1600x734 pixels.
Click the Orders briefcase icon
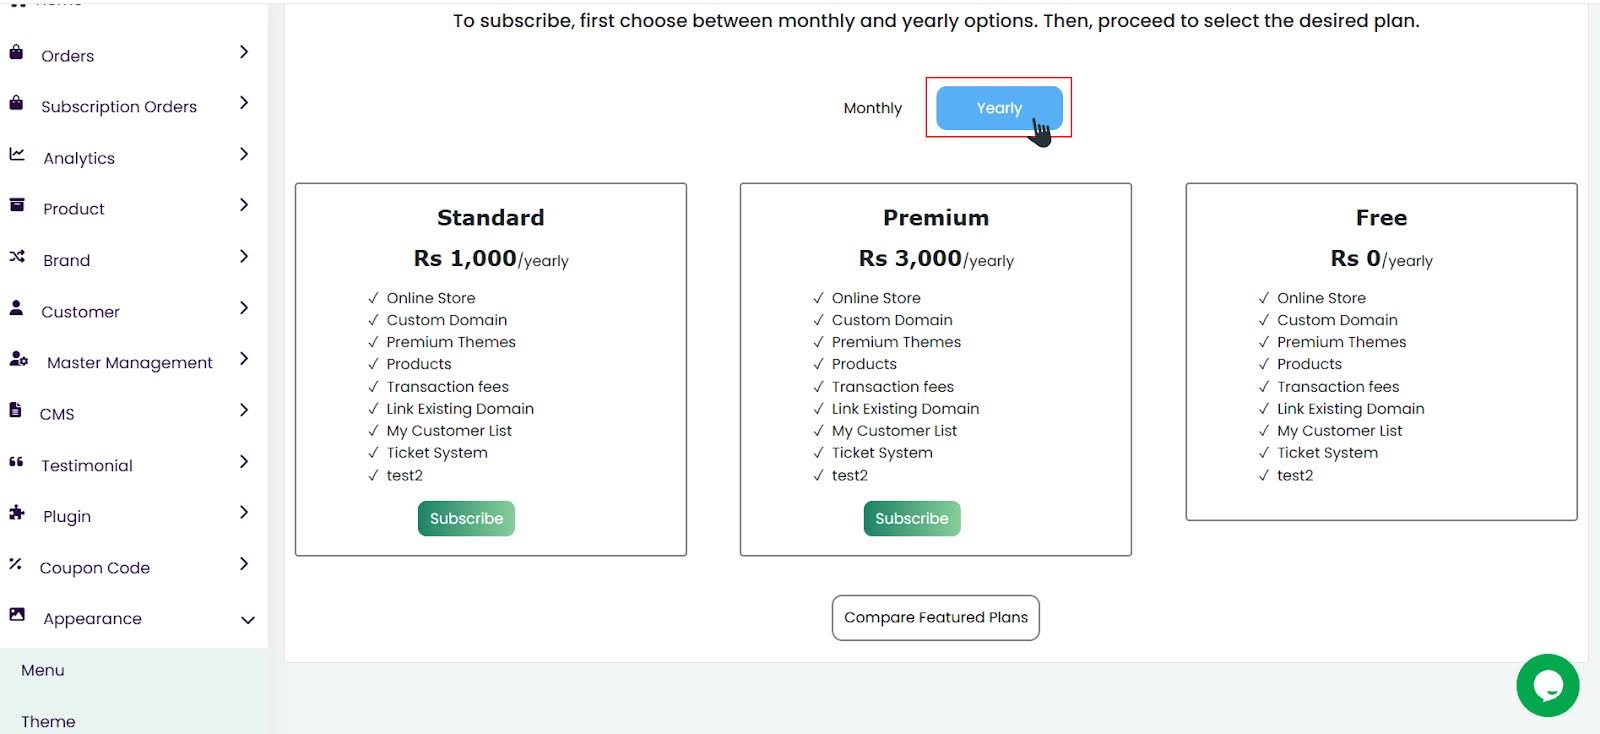point(16,53)
